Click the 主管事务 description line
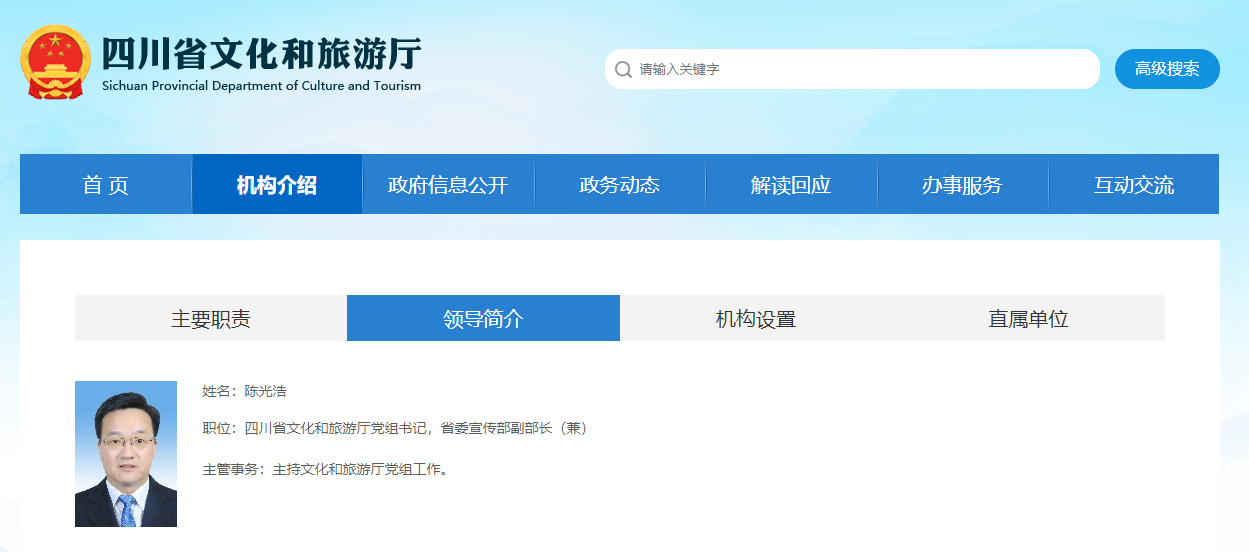 (326, 468)
